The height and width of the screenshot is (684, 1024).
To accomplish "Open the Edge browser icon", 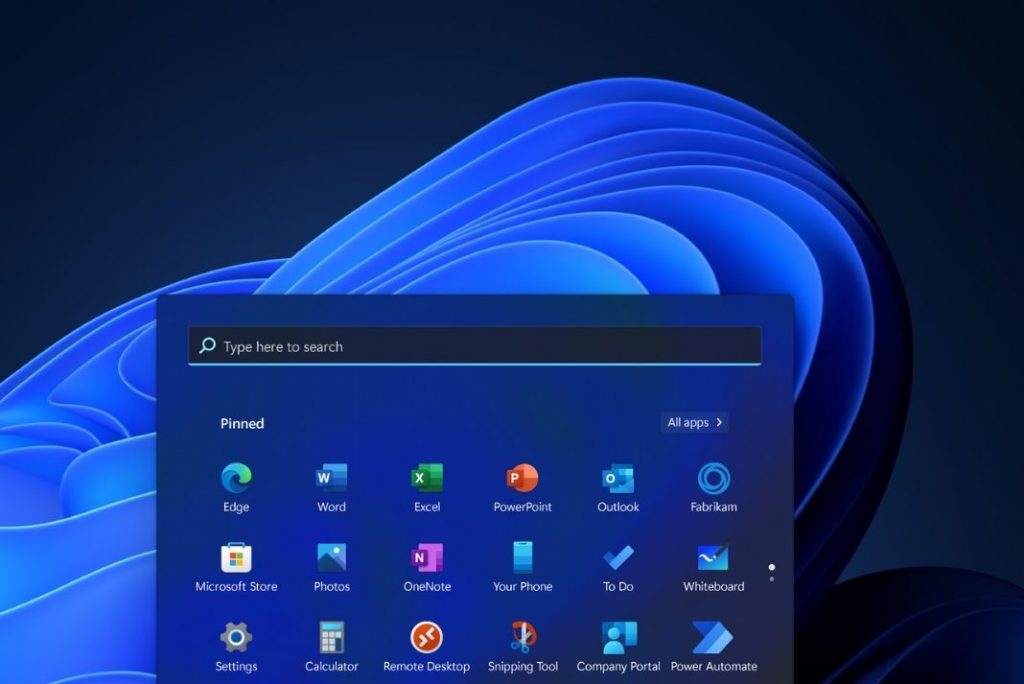I will (236, 478).
